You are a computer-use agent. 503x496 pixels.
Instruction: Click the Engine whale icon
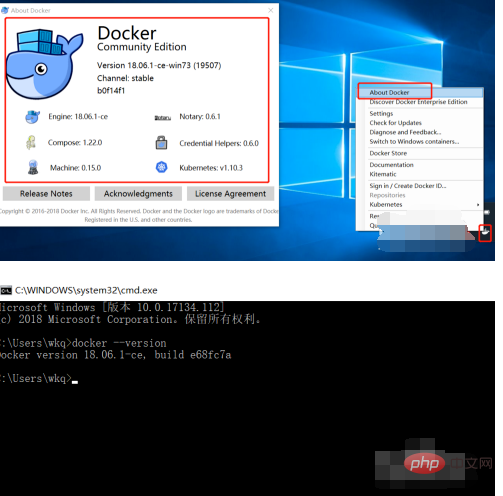pos(32,117)
